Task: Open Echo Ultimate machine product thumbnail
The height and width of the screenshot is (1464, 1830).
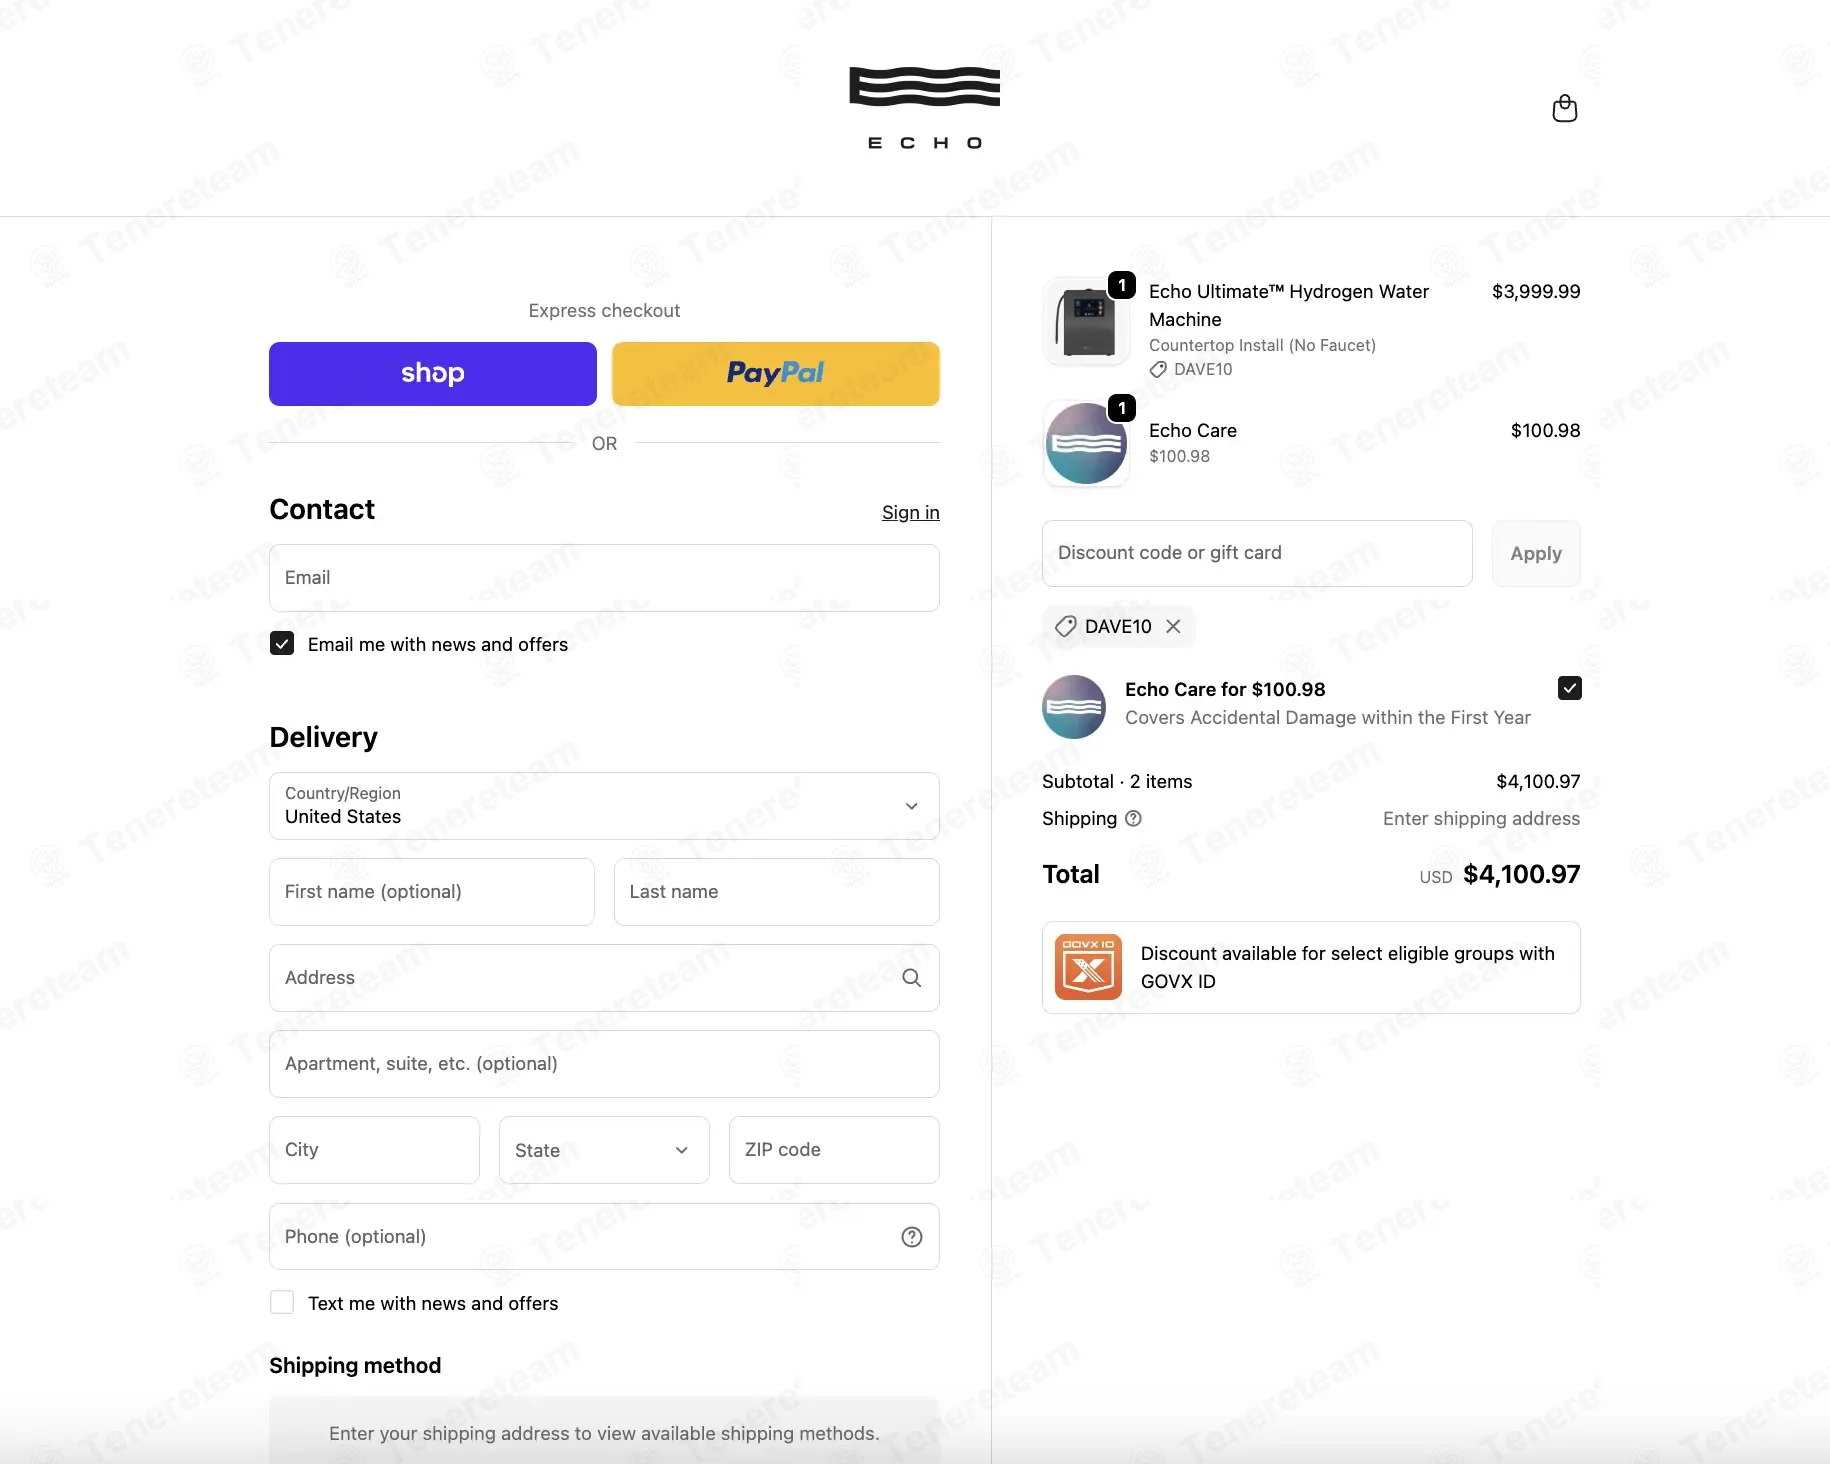Action: coord(1086,321)
